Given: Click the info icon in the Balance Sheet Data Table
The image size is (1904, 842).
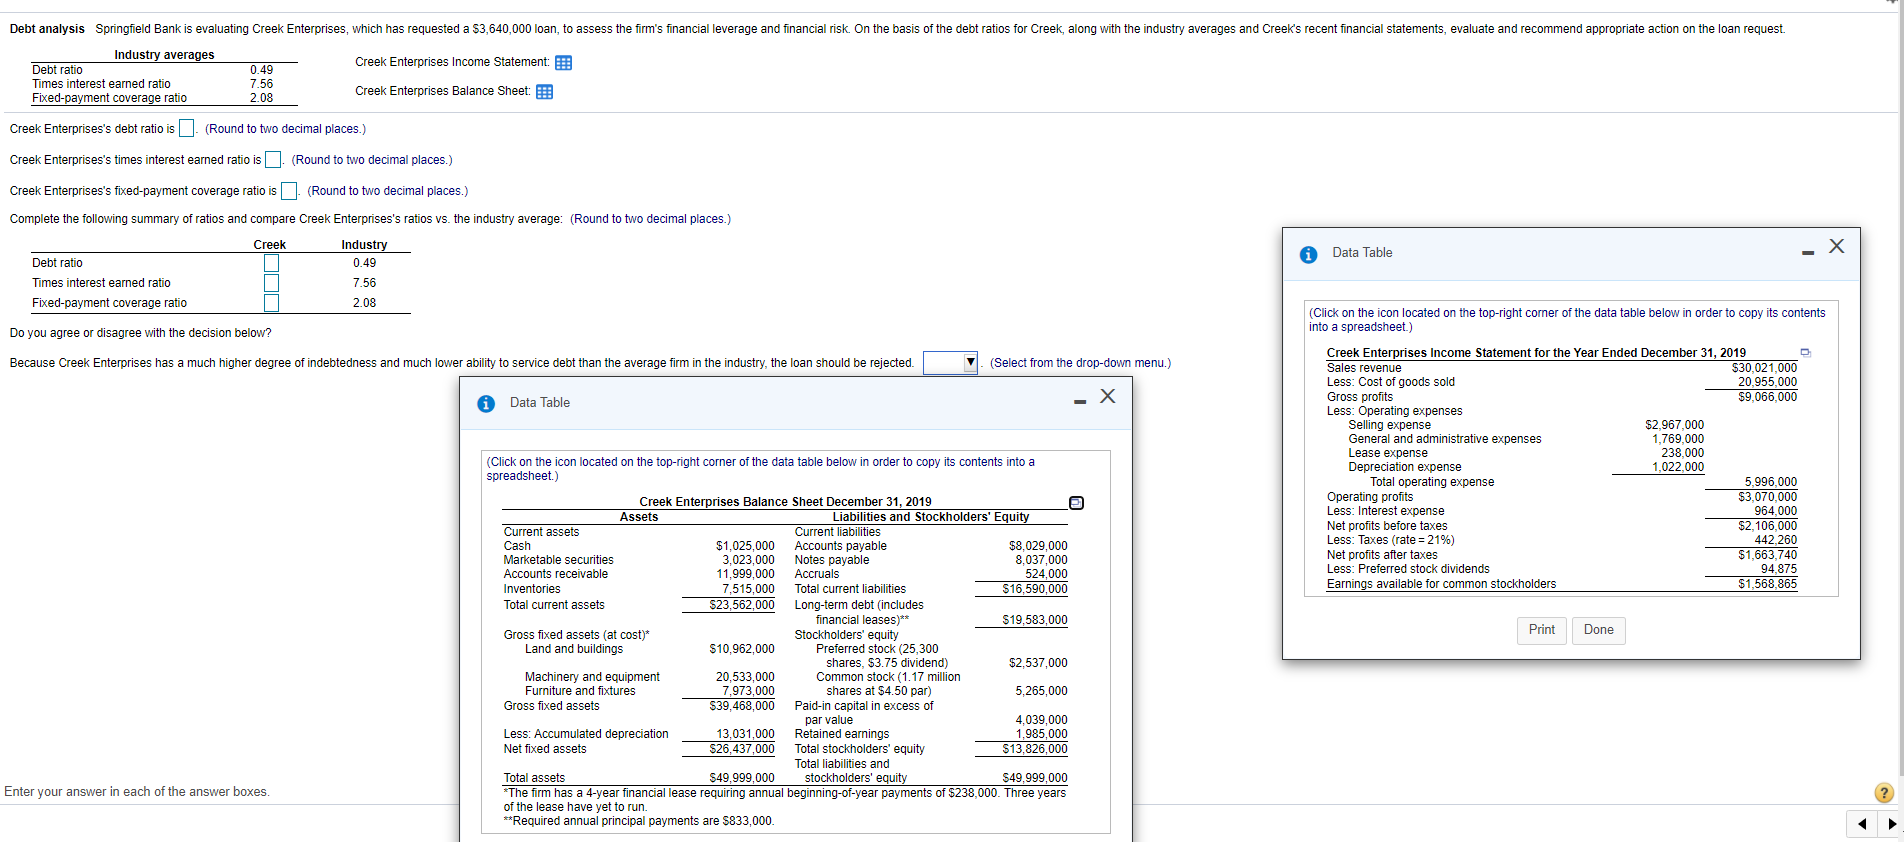Looking at the screenshot, I should 486,404.
